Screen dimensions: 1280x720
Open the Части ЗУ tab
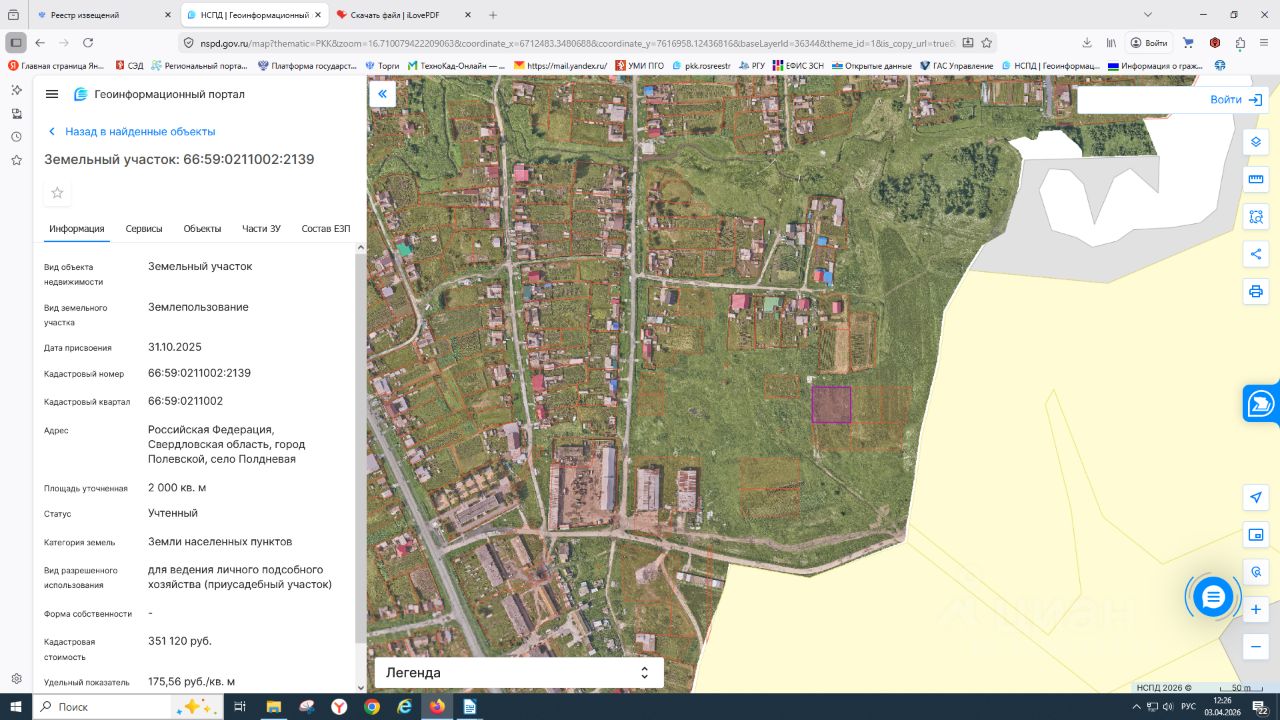click(x=261, y=229)
